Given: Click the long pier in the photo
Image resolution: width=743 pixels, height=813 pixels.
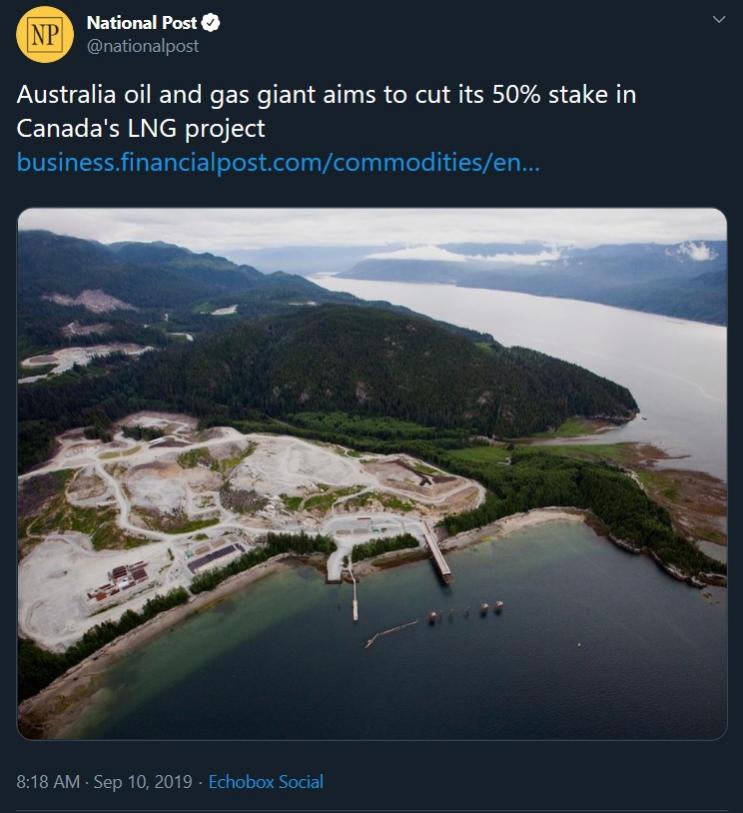Looking at the screenshot, I should pos(436,551).
